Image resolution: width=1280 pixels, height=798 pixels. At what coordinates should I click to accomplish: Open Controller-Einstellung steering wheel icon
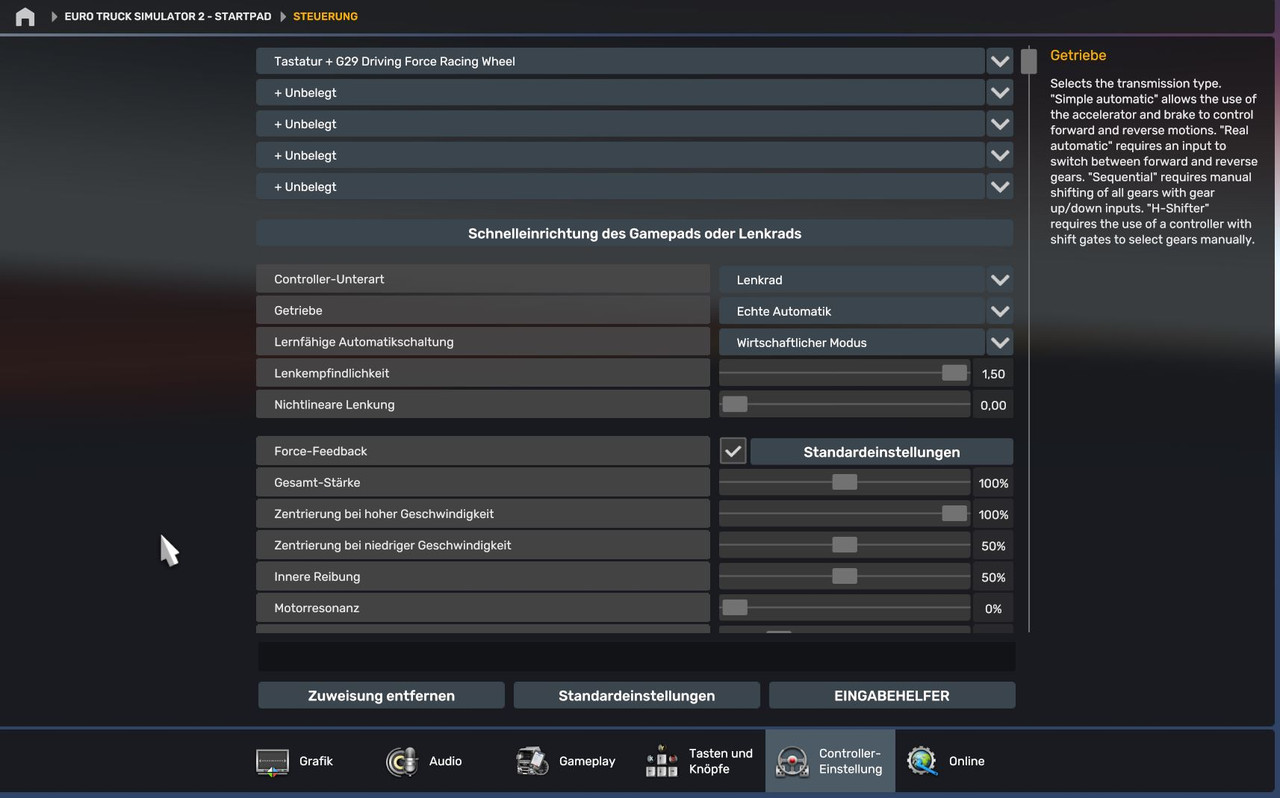click(x=792, y=762)
